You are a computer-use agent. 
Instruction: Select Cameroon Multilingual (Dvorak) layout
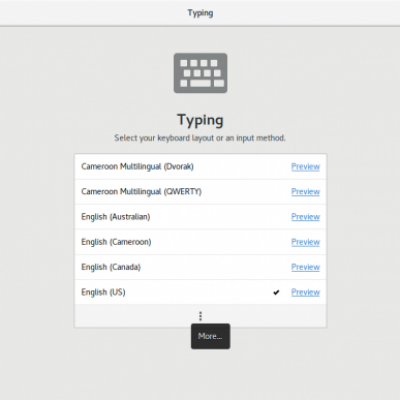pos(200,167)
